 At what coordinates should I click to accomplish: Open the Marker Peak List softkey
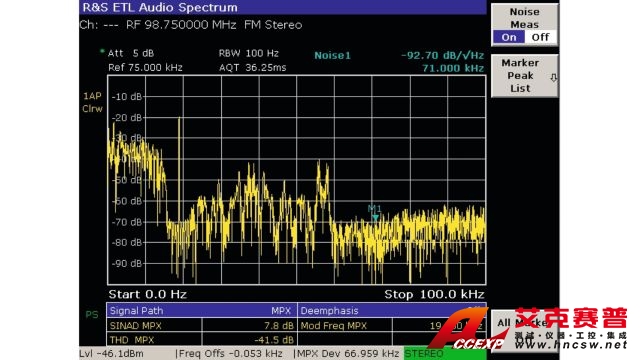click(524, 76)
